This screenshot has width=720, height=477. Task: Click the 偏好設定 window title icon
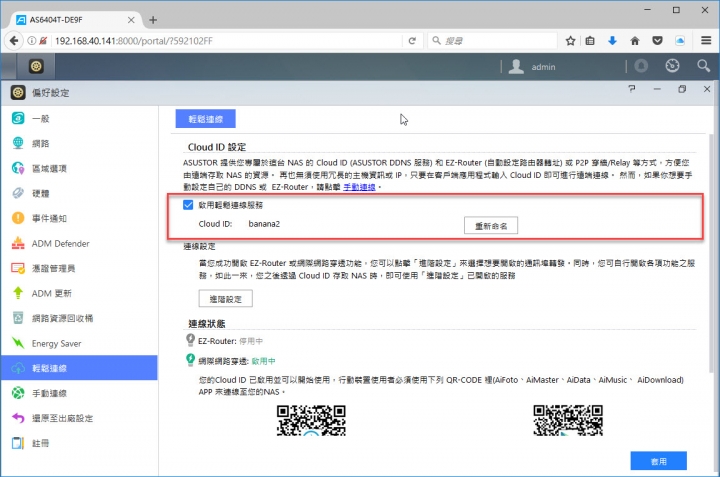[18, 92]
